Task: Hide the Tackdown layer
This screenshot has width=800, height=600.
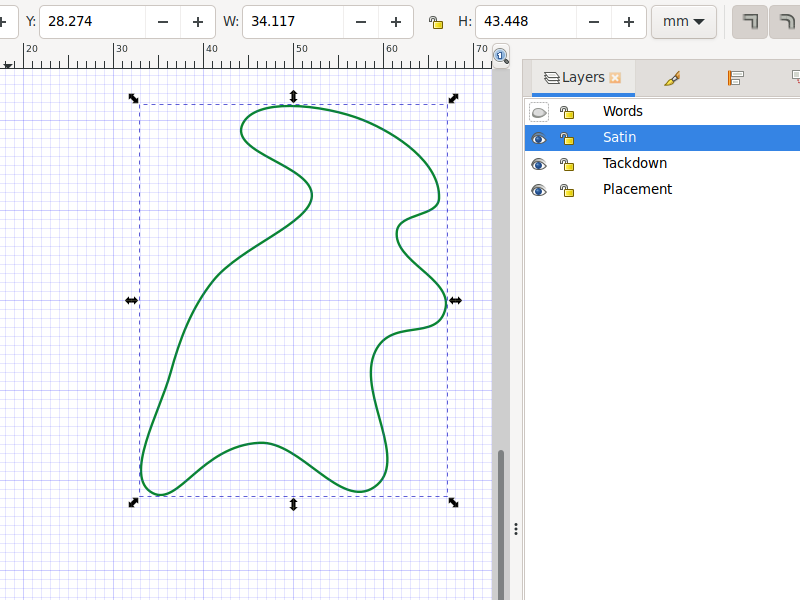Action: point(539,164)
